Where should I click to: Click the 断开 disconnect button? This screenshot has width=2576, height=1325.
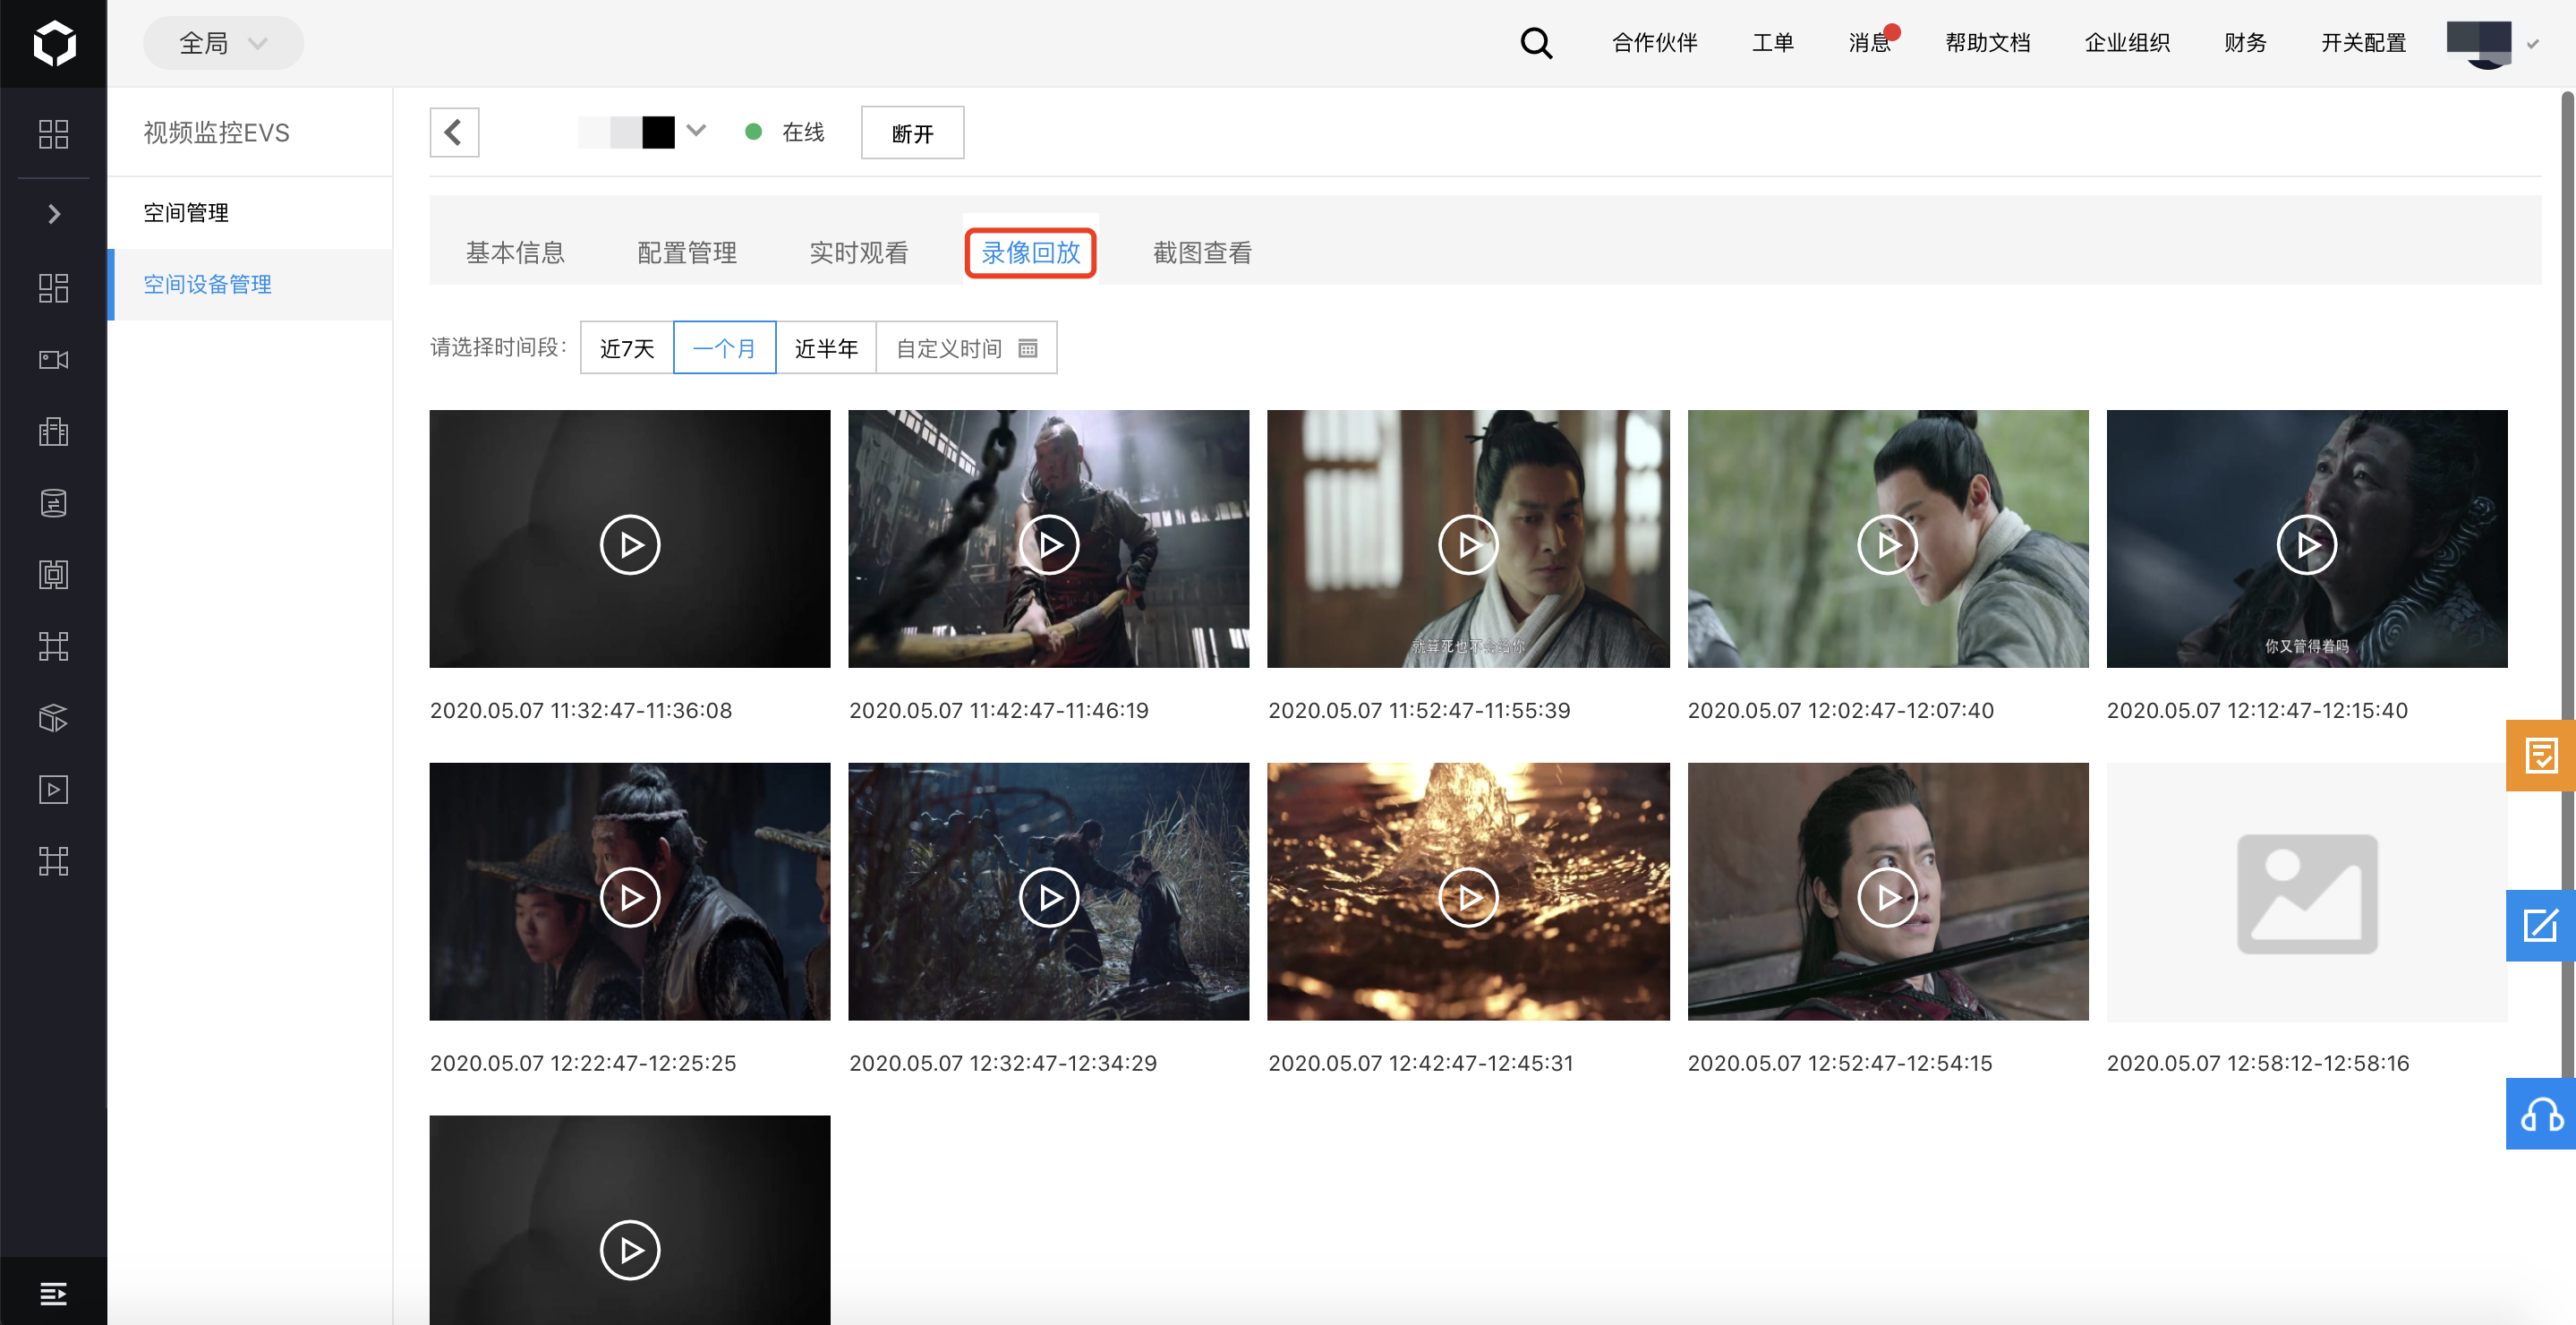point(912,133)
